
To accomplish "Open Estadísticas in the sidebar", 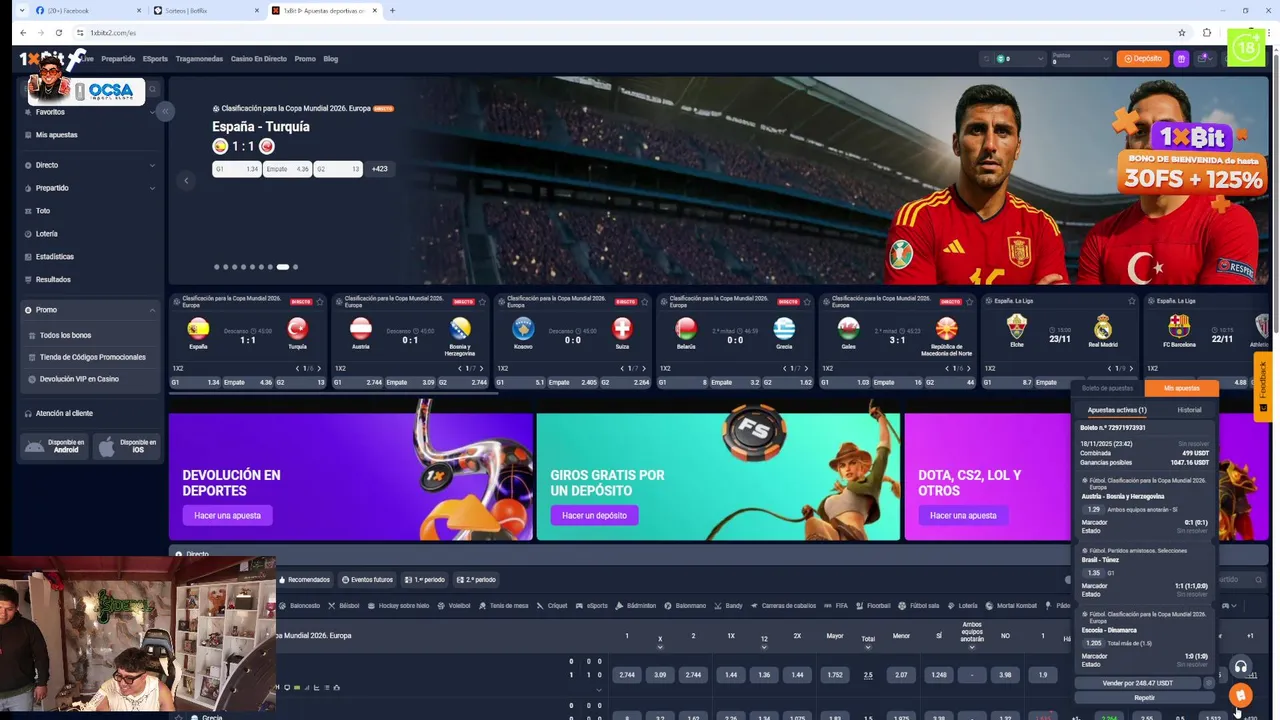I will (55, 257).
